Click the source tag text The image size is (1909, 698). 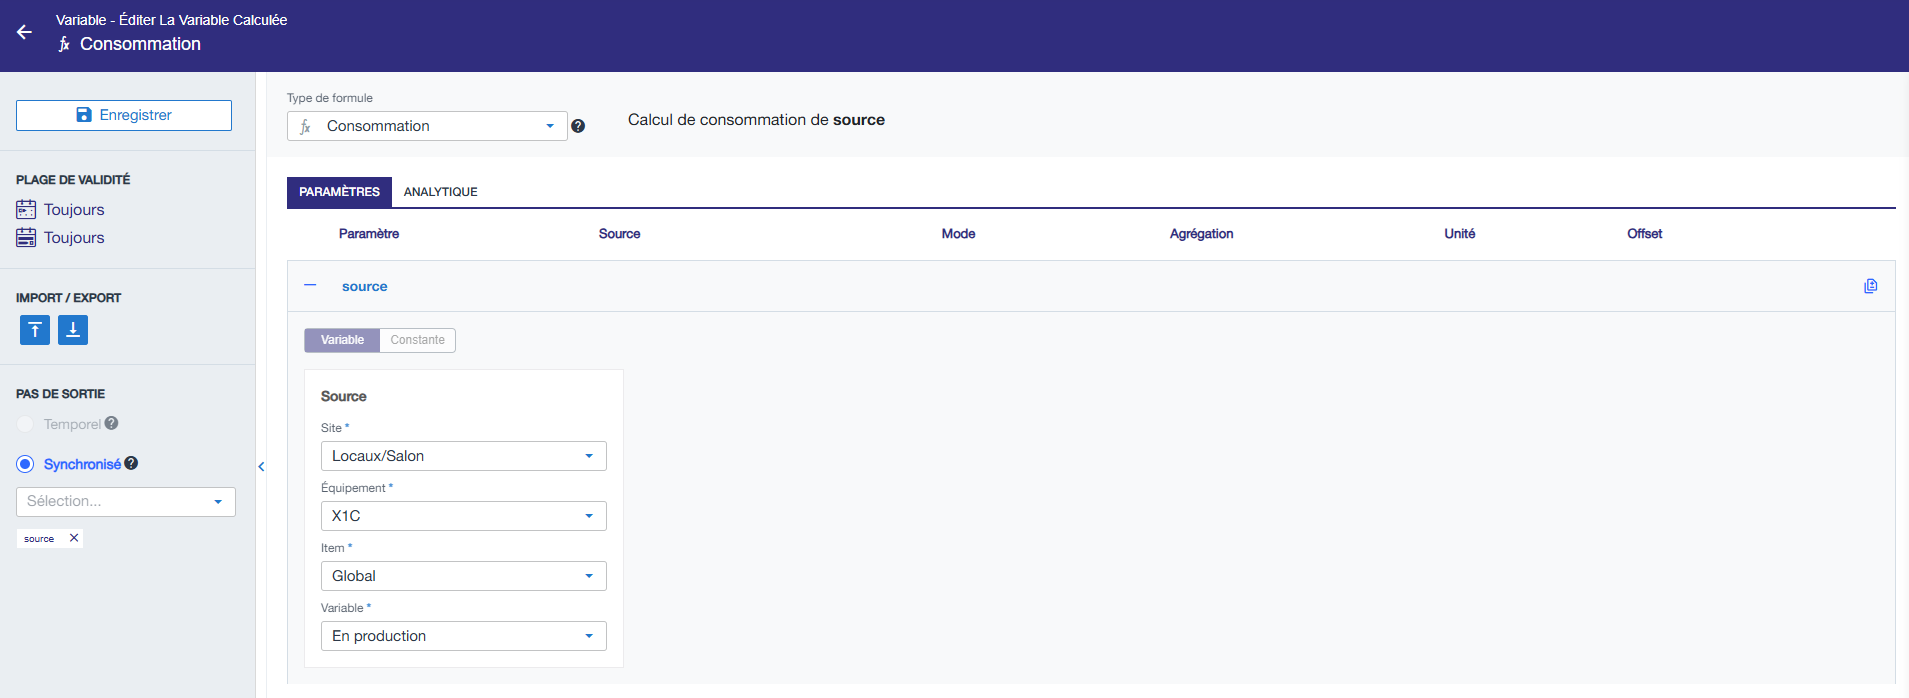click(x=39, y=539)
